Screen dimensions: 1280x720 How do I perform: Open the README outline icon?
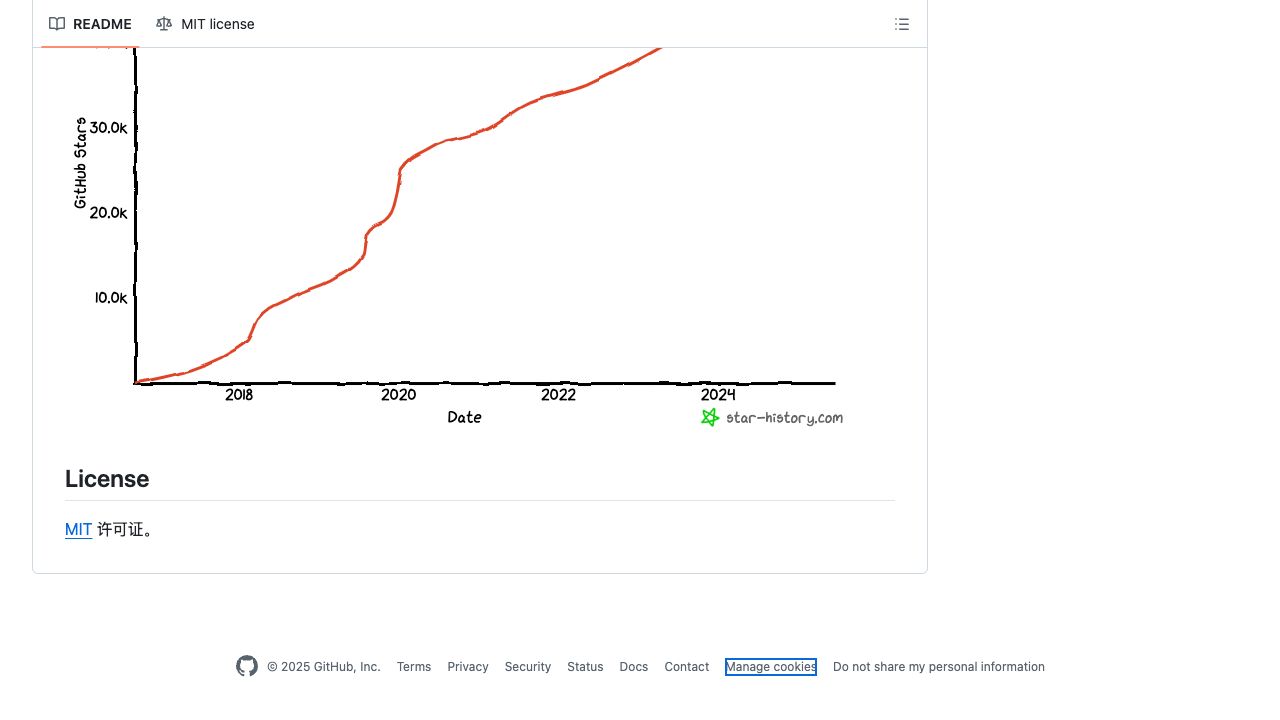point(902,24)
